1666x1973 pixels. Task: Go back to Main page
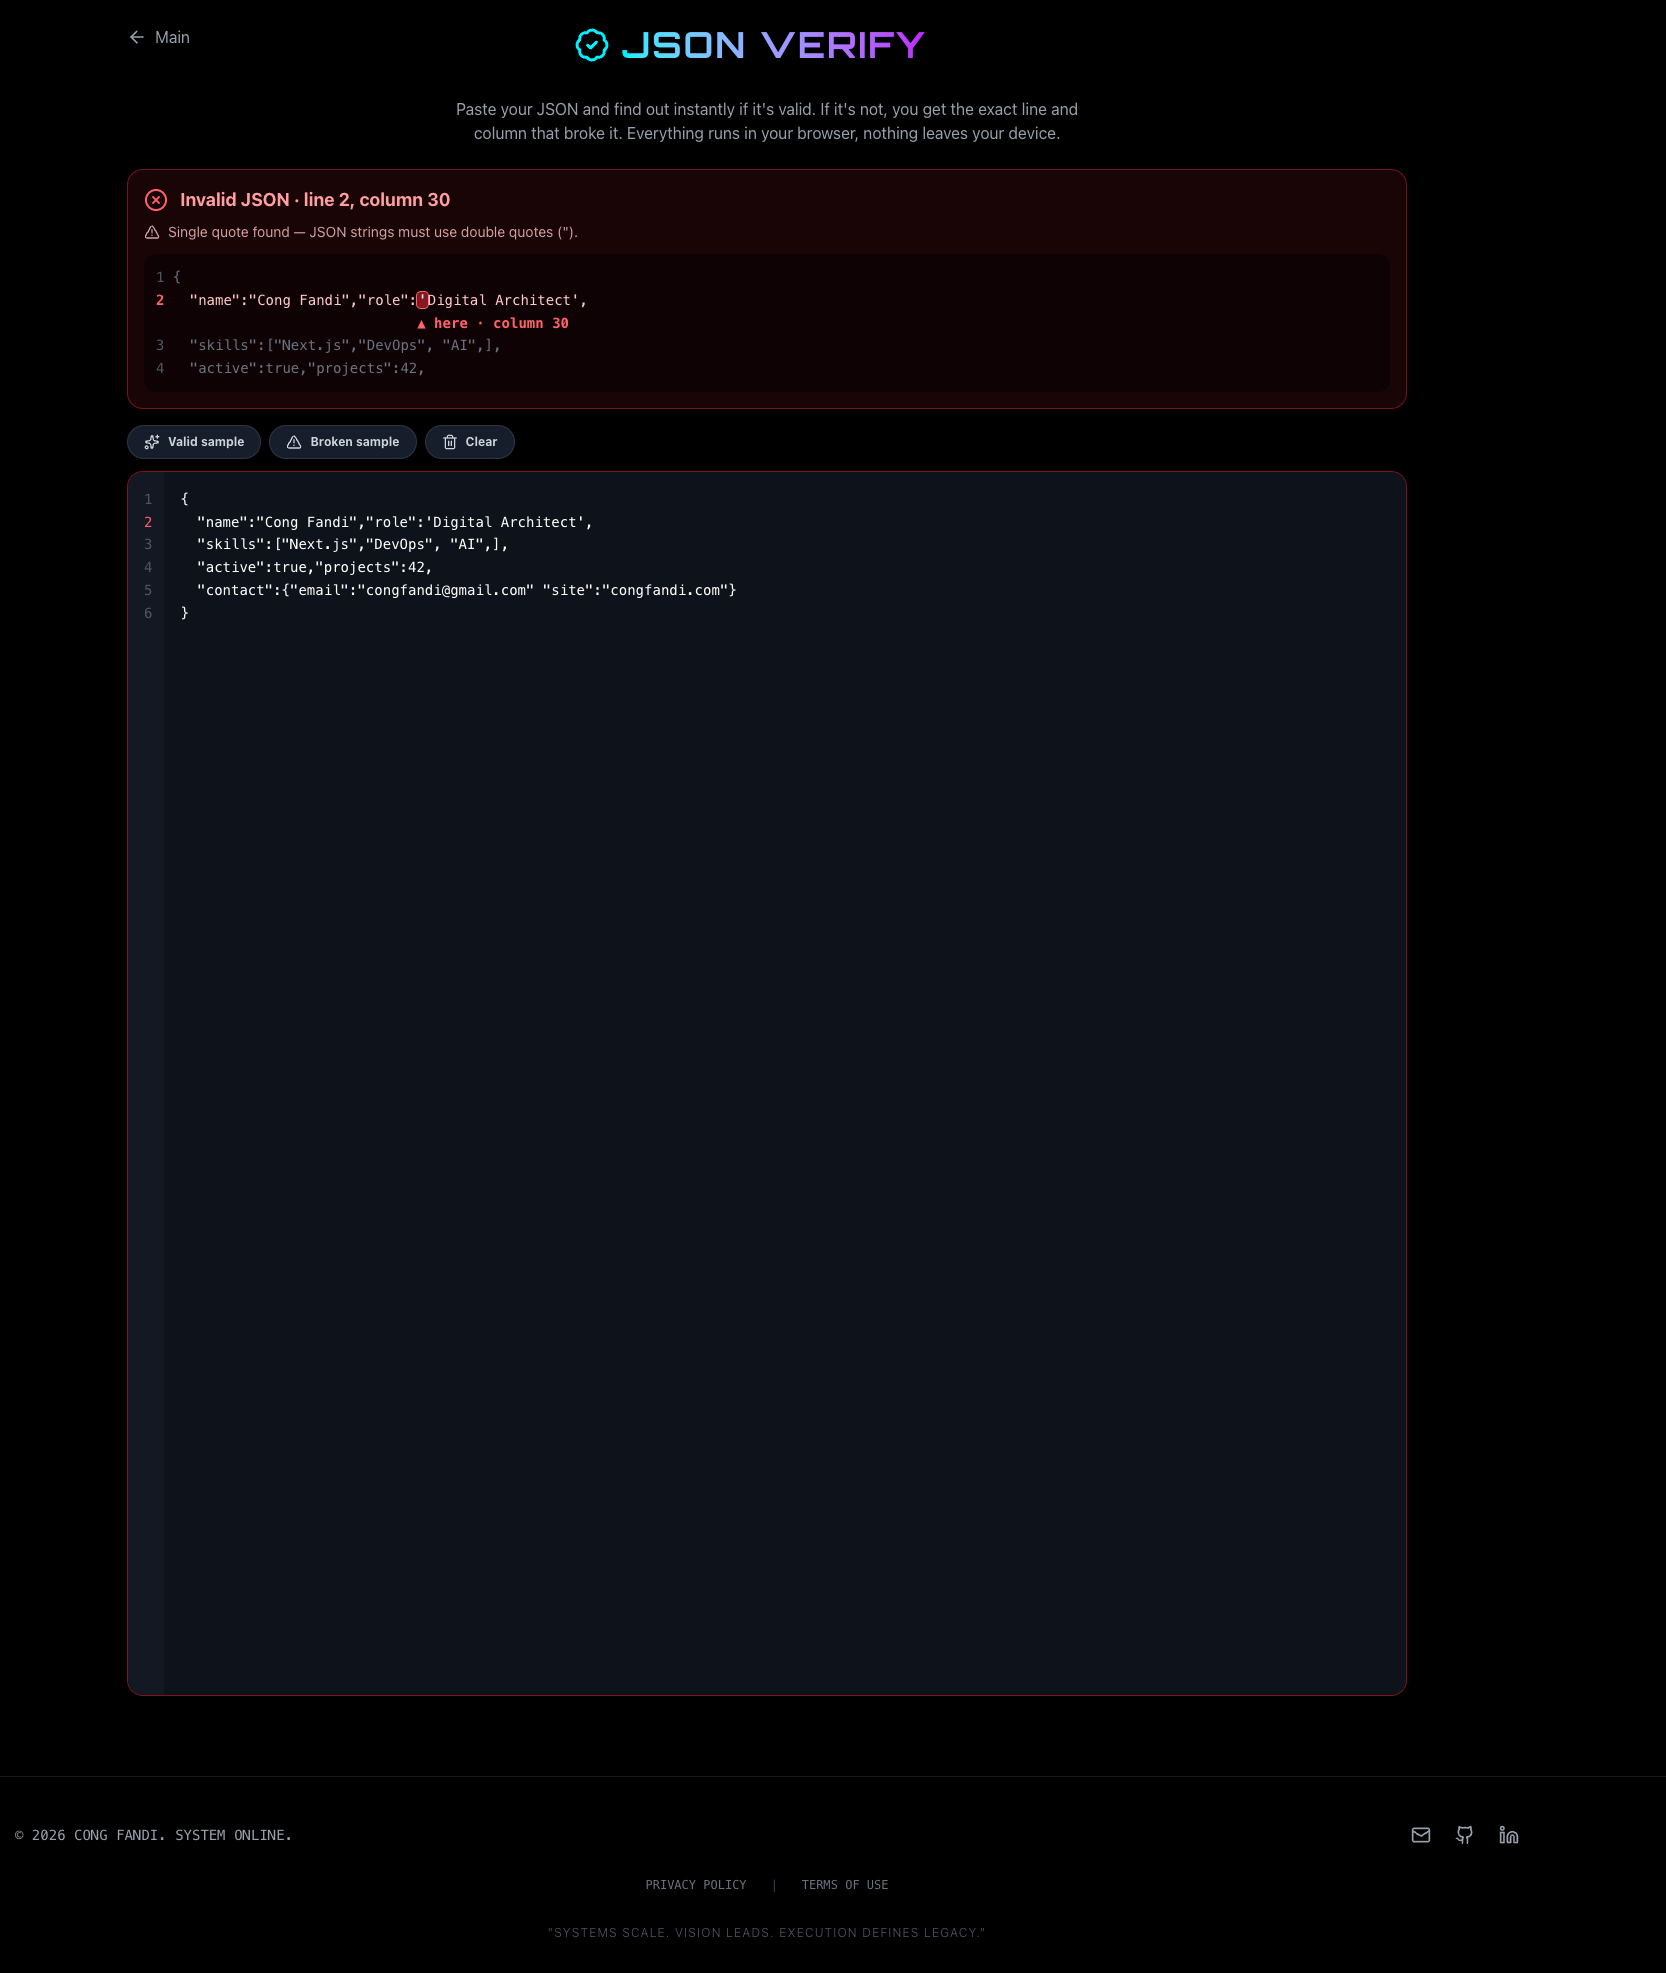pyautogui.click(x=159, y=37)
